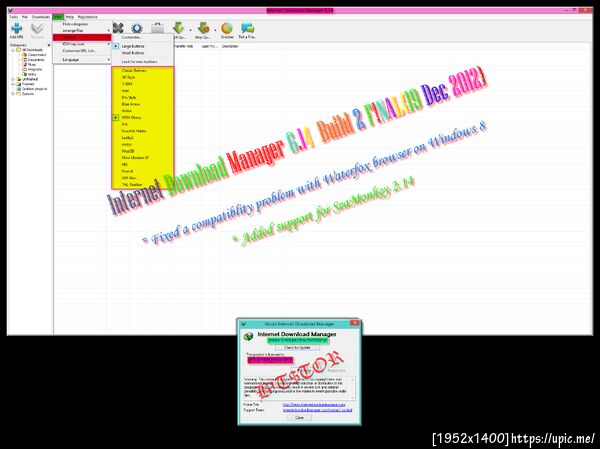Click the Description column header
Viewport: 600px width, 449px height.
coord(230,46)
